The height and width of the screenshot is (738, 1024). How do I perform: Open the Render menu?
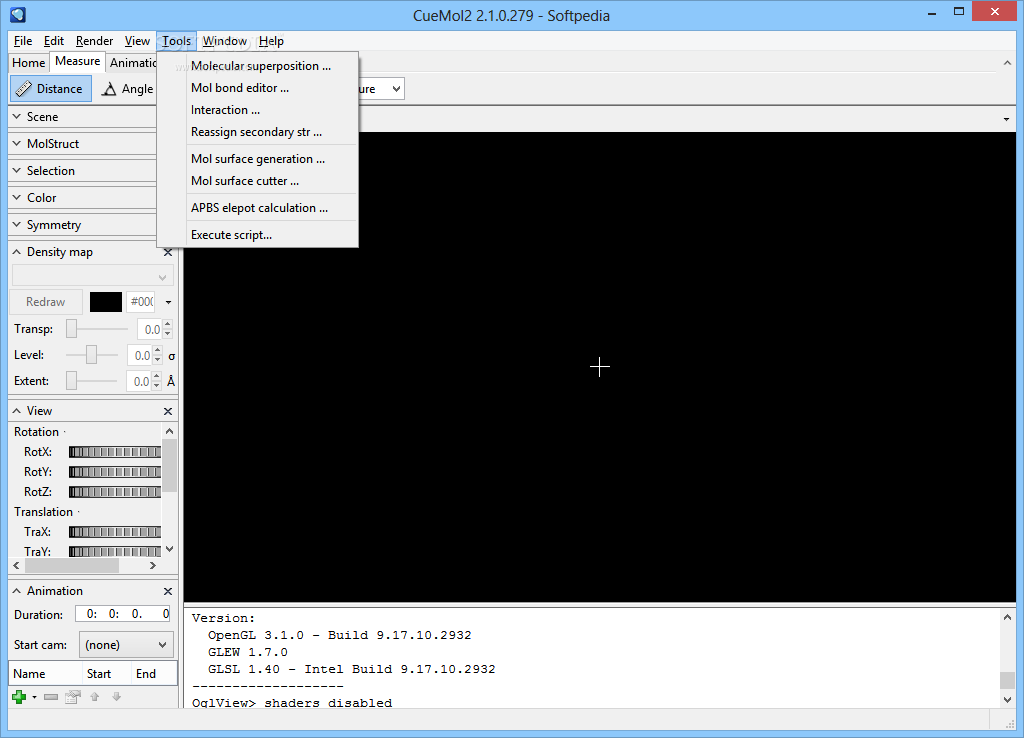(94, 41)
